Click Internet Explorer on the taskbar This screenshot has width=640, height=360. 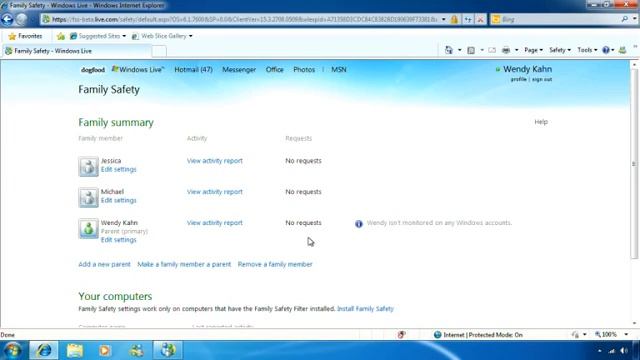tap(44, 350)
